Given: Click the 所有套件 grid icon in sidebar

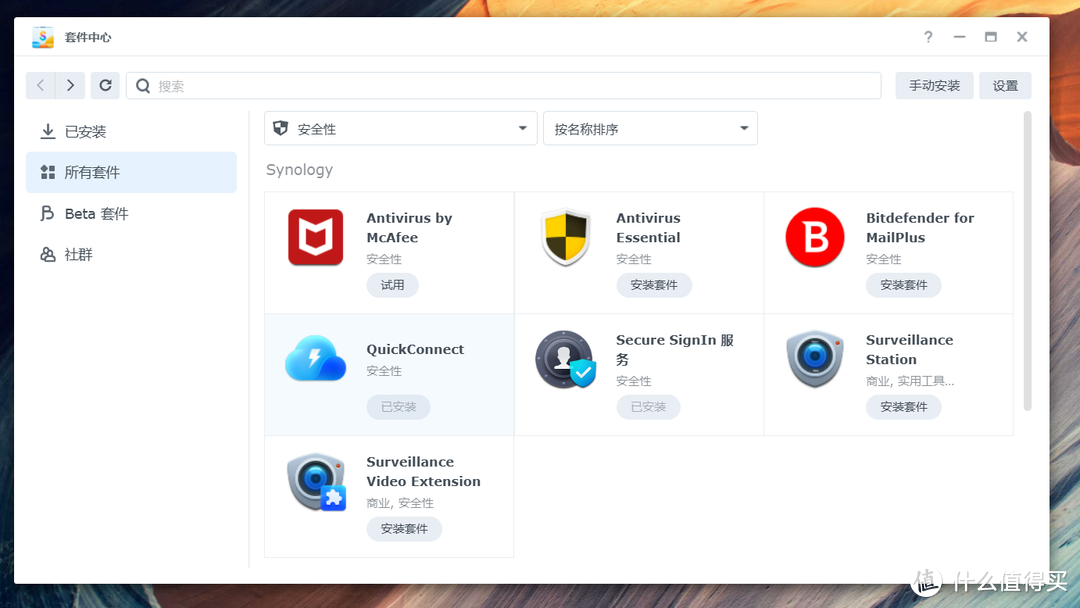Looking at the screenshot, I should click(x=48, y=172).
